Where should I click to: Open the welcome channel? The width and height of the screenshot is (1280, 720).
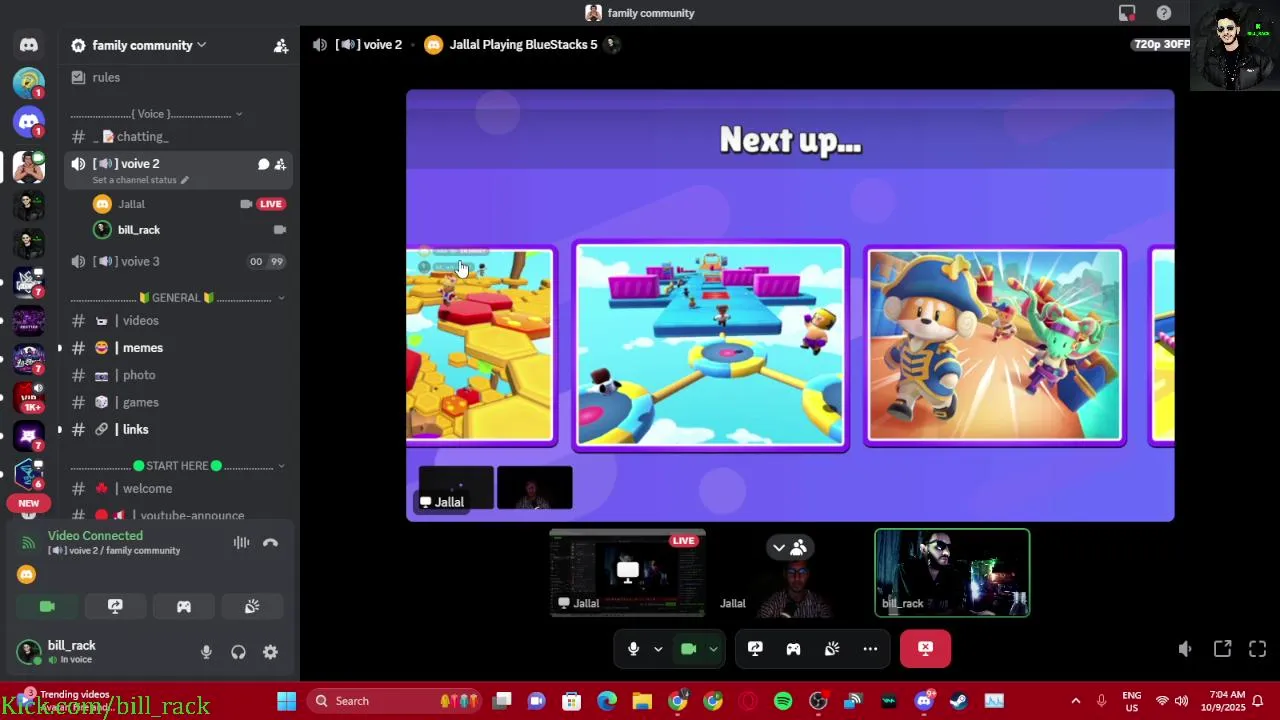[x=177, y=489]
